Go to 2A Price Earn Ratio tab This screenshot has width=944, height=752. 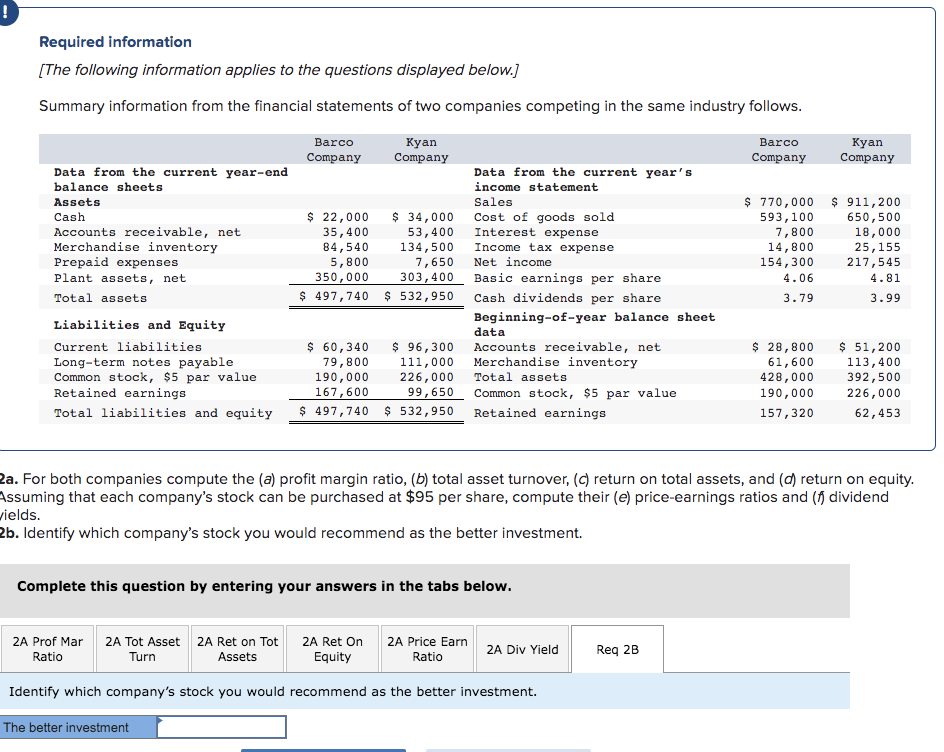(x=427, y=649)
